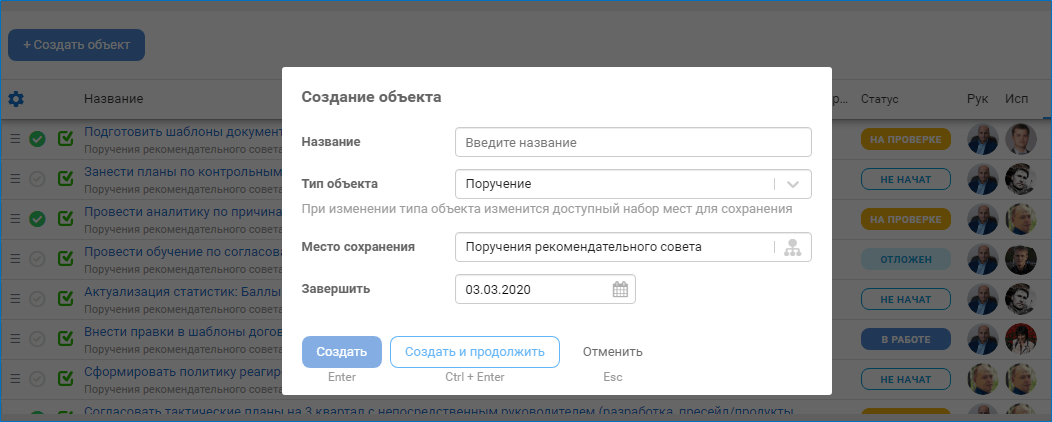1052x422 pixels.
Task: Click green checkbox icon of Сформировать политику row
Action: pyautogui.click(x=66, y=378)
